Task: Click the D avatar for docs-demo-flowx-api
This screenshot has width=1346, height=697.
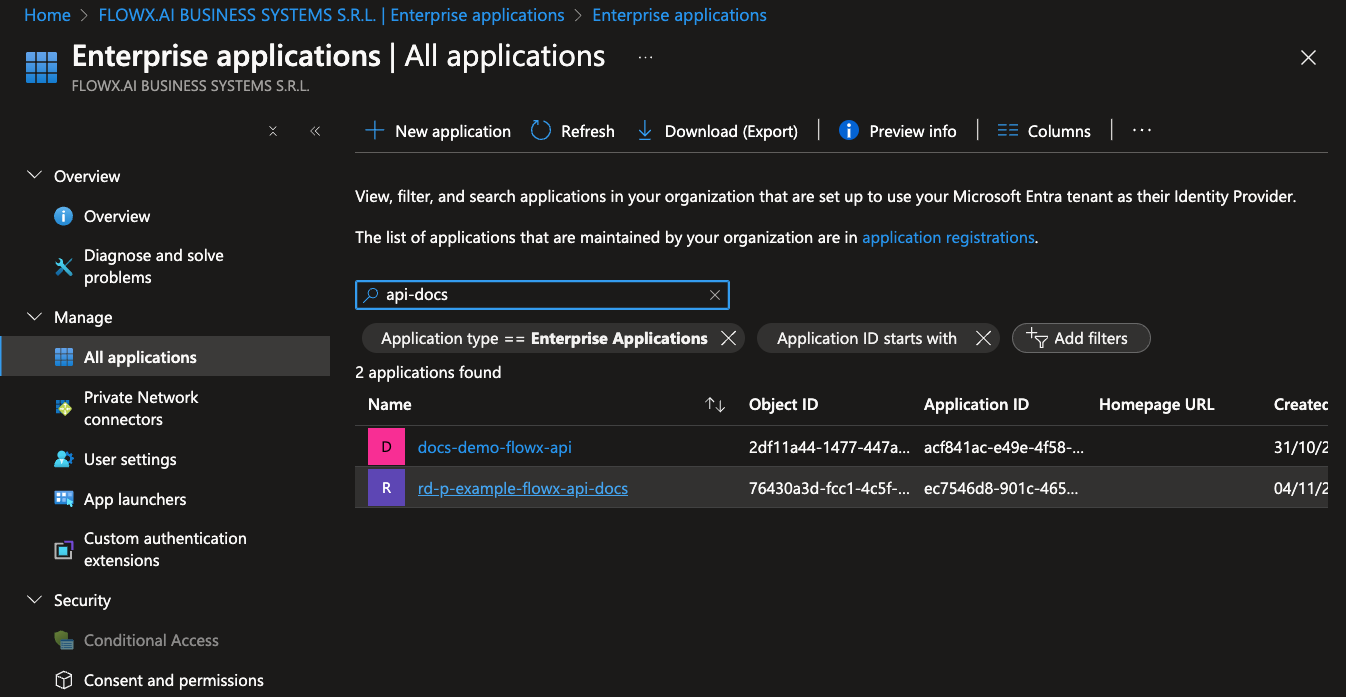Action: tap(387, 447)
